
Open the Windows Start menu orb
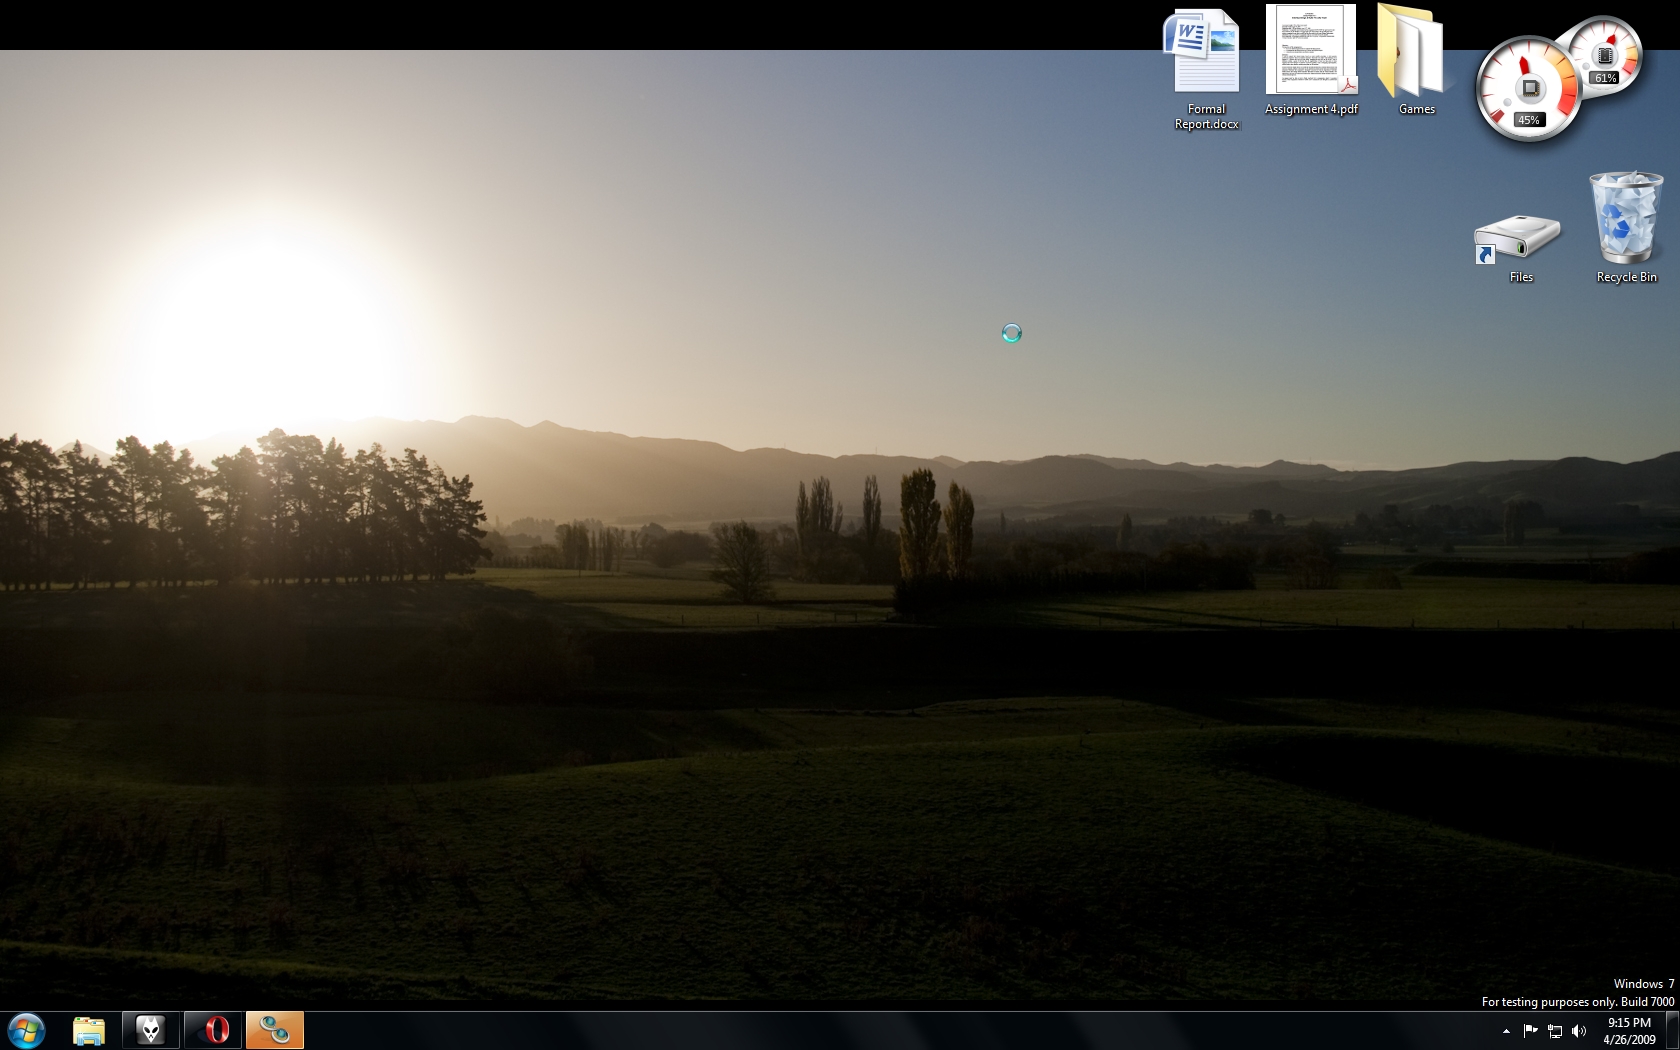pos(26,1029)
